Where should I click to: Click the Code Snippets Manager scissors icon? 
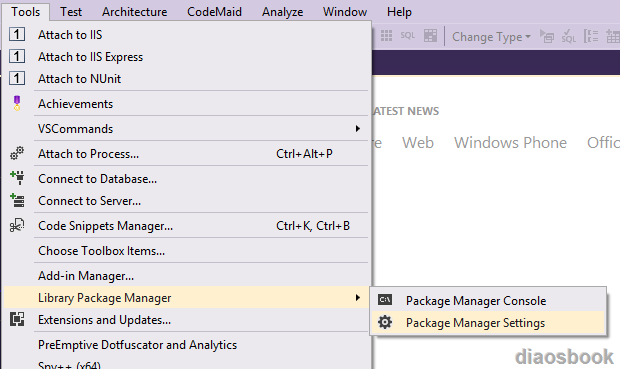click(x=17, y=225)
